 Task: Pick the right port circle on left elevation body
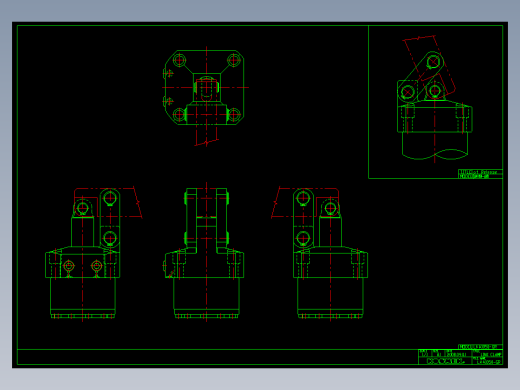[x=96, y=266]
